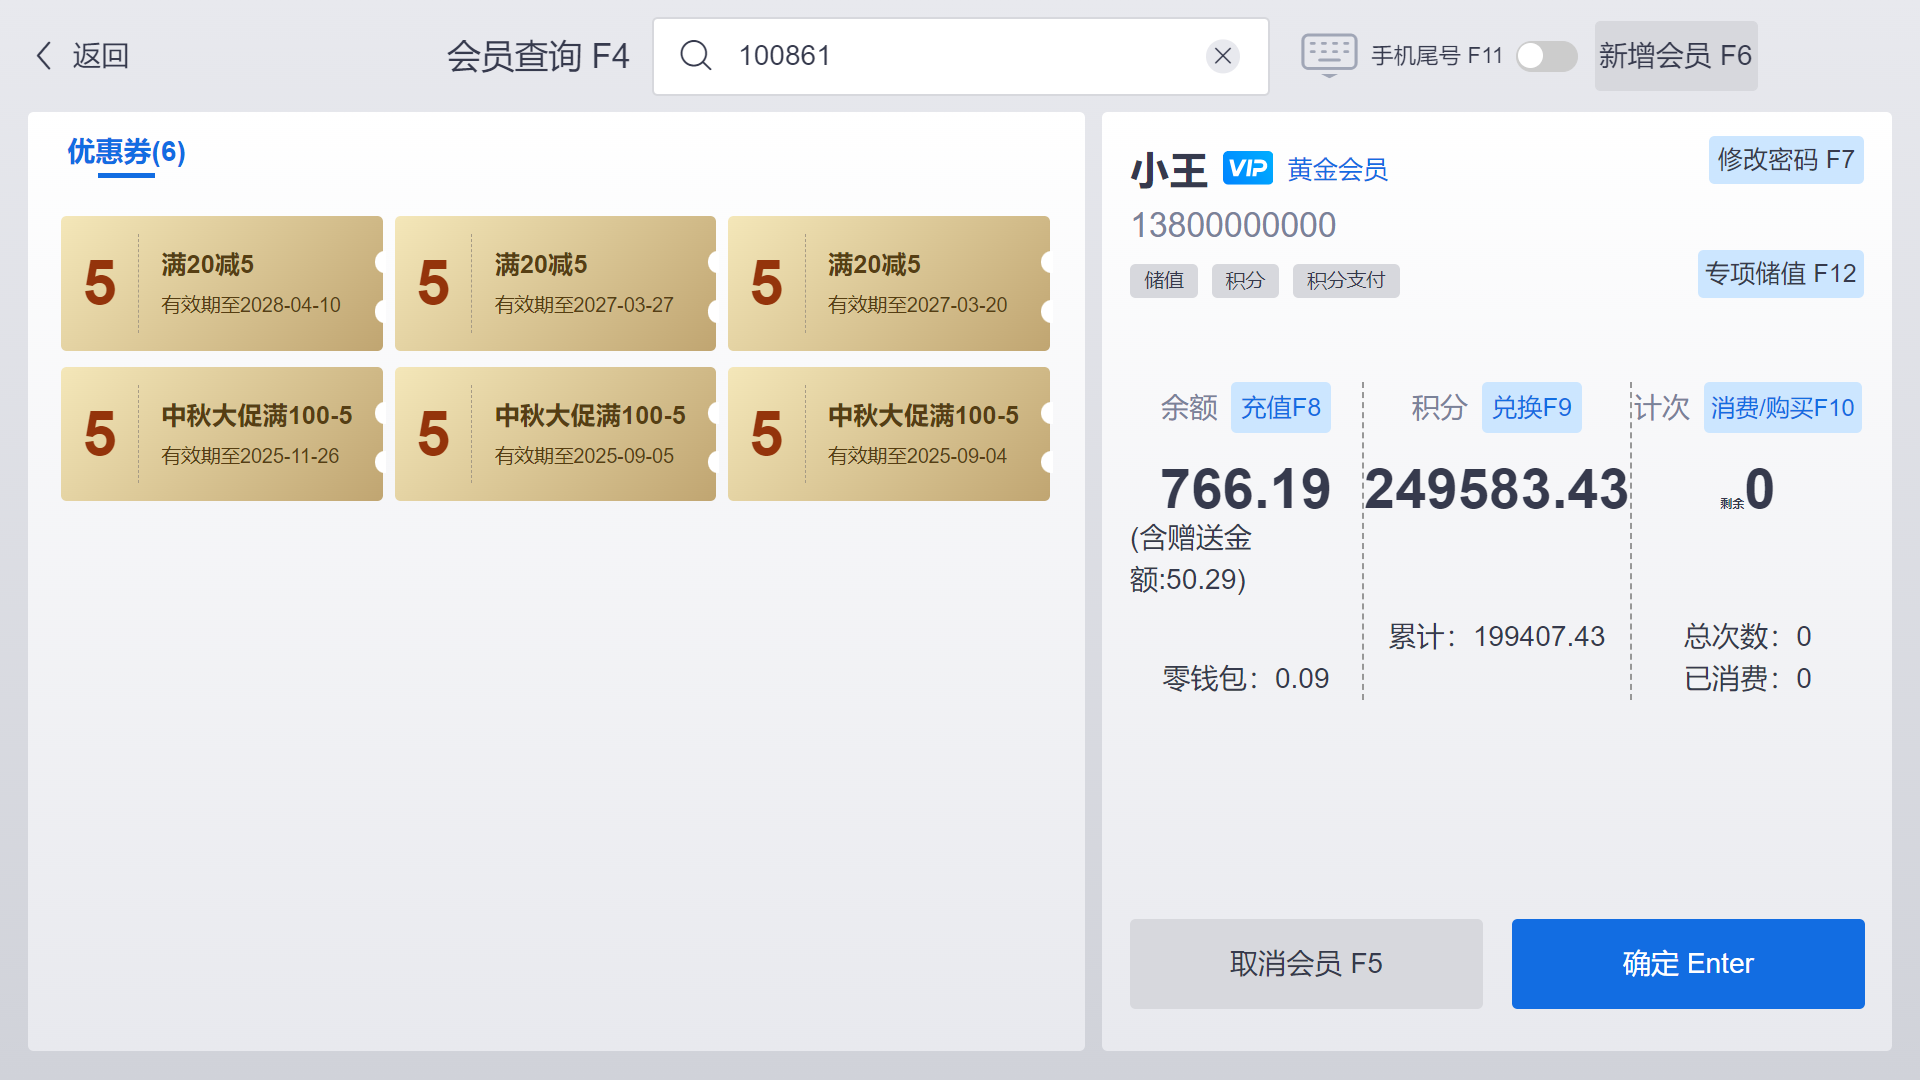This screenshot has width=1920, height=1080.
Task: Pick Mid-Autumn coupon expiring 2025-11-26
Action: (x=221, y=434)
